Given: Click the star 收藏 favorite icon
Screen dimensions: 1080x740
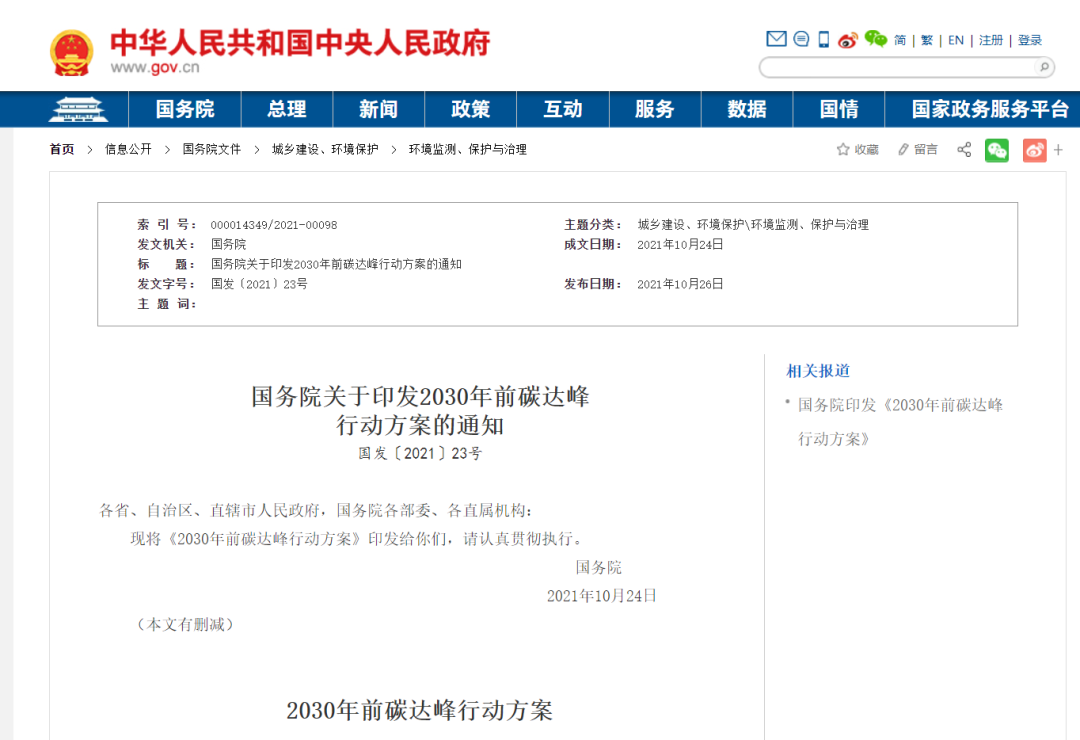Looking at the screenshot, I should (x=858, y=150).
